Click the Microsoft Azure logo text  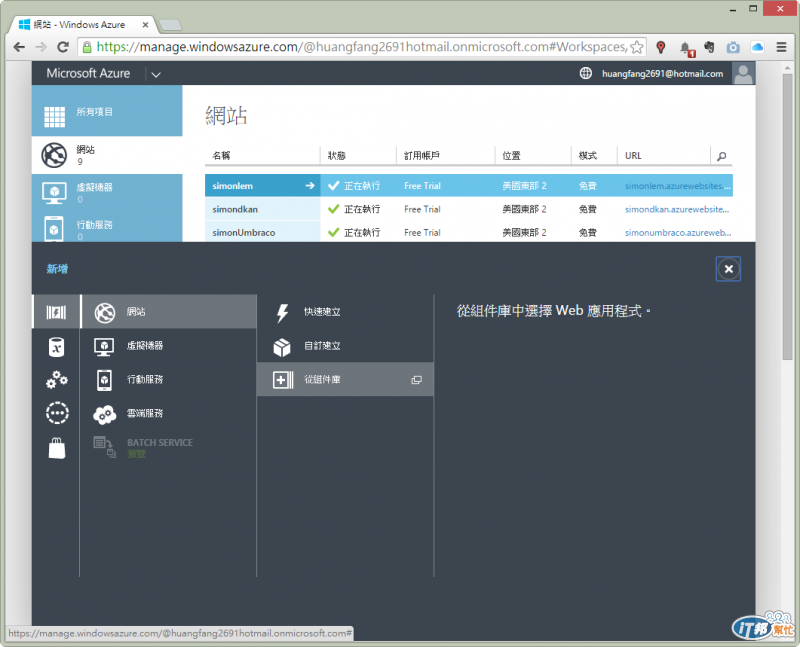point(88,73)
